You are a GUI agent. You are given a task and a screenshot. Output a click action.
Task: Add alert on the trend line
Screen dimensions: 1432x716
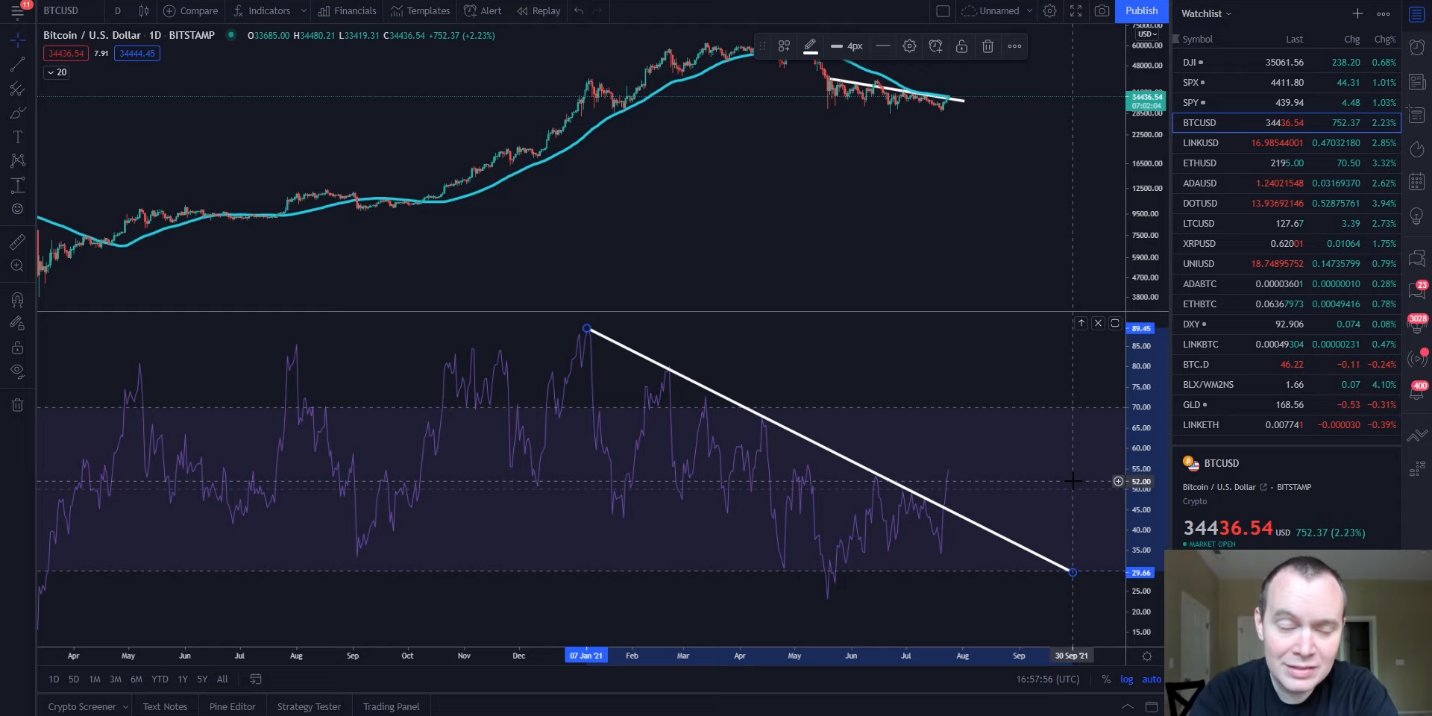(935, 46)
